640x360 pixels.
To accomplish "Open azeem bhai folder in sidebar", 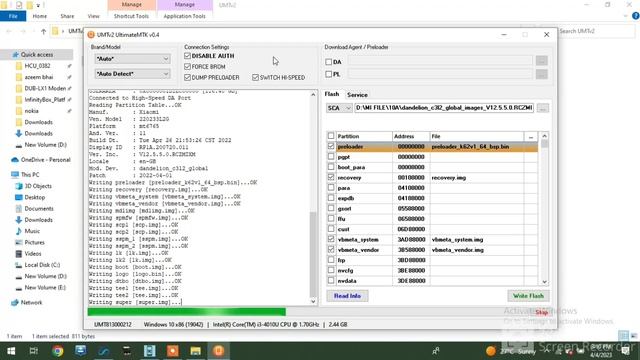I will pos(38,77).
